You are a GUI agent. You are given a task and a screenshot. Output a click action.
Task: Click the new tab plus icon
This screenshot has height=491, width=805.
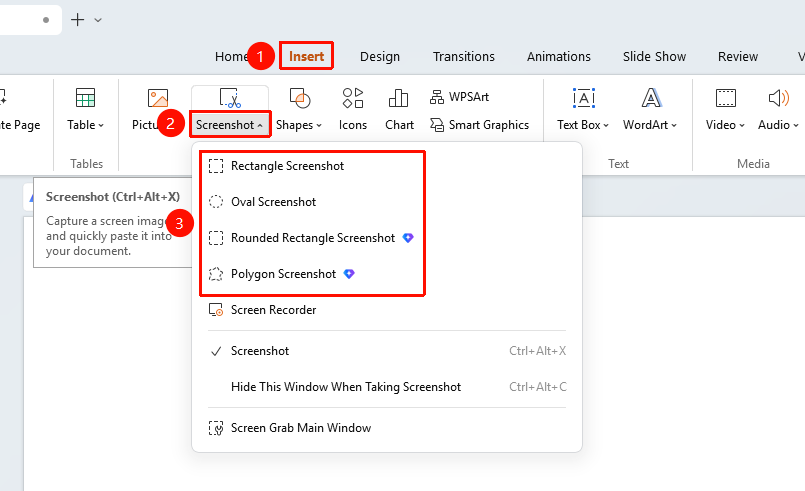(x=77, y=20)
